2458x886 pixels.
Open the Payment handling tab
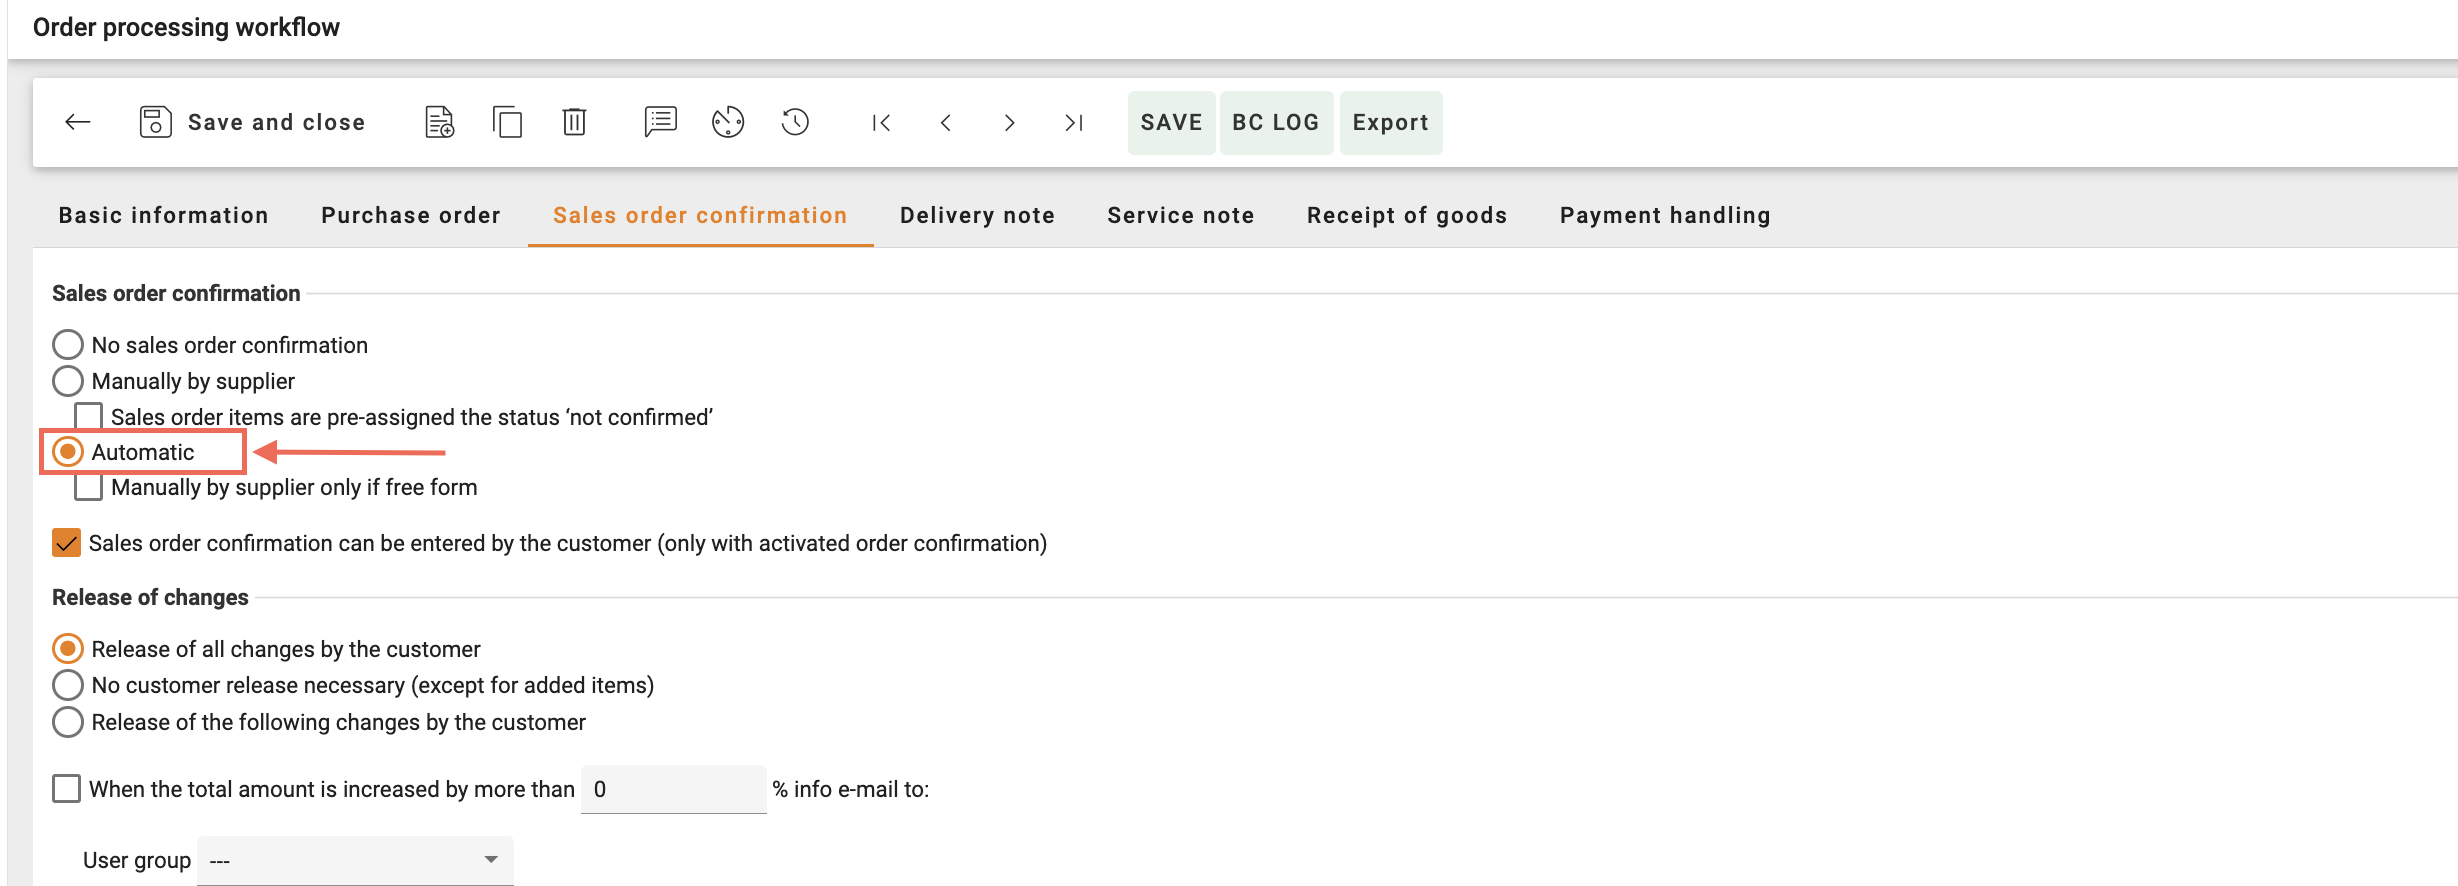point(1665,215)
